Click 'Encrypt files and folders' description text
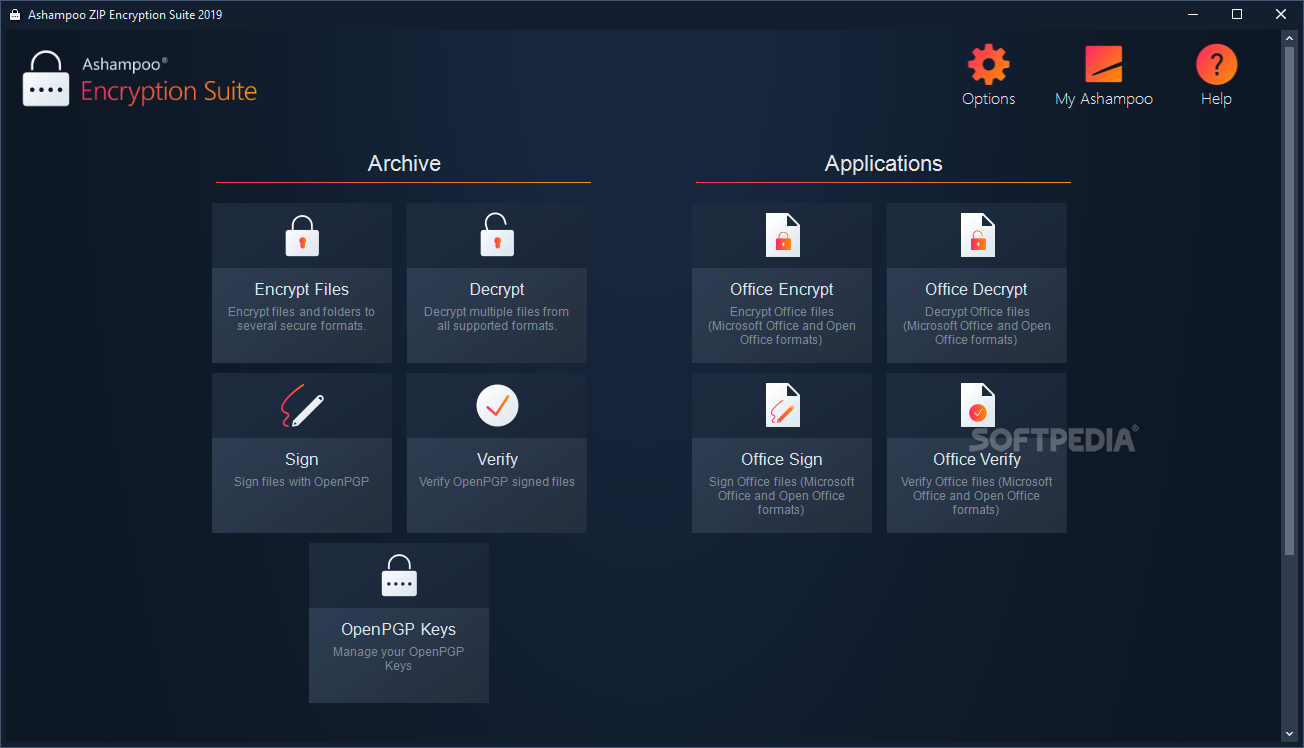Viewport: 1304px width, 748px height. pos(302,319)
